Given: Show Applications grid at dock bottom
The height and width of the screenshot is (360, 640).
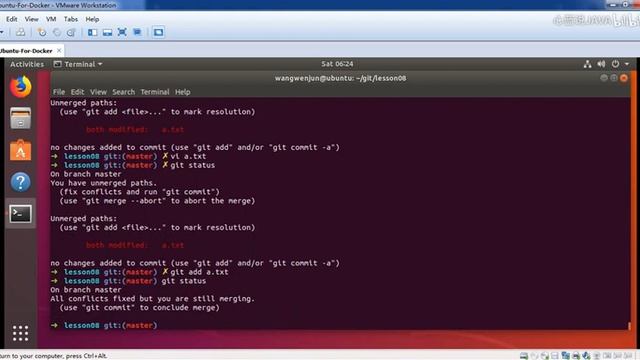Looking at the screenshot, I should (20, 333).
